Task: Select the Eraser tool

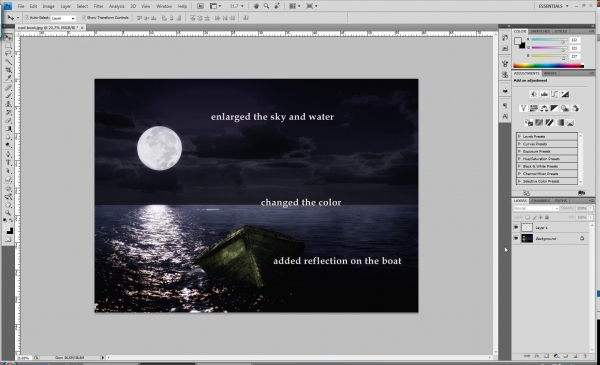Action: coord(8,121)
